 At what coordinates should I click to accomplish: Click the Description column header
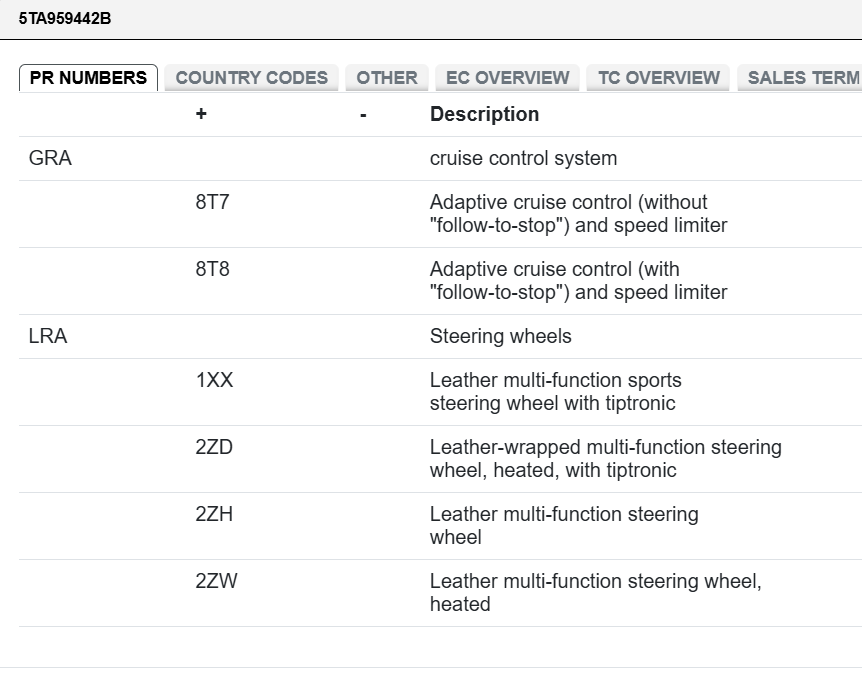pos(484,114)
